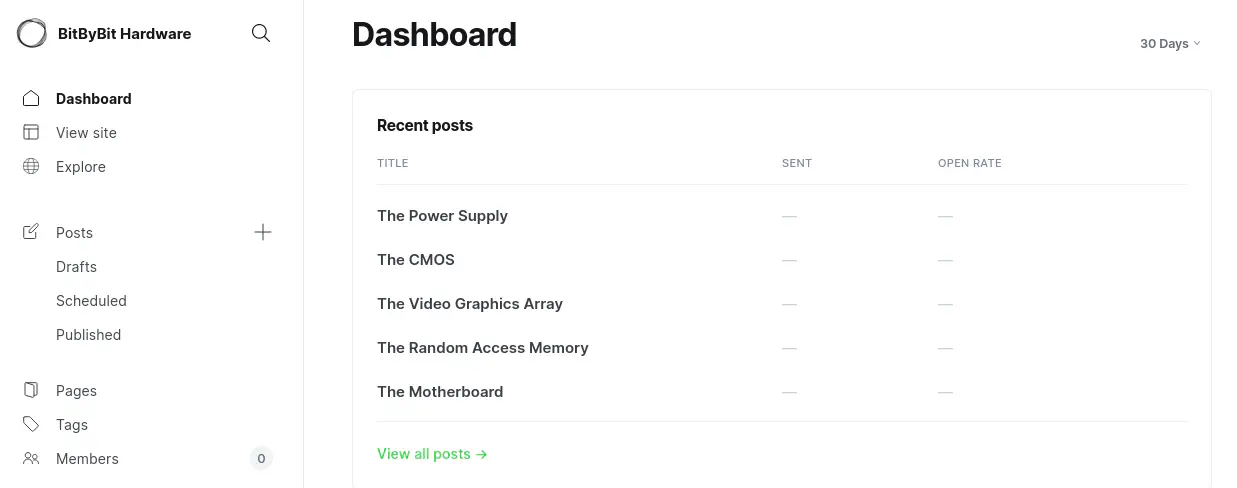Click the Members count badge
The height and width of the screenshot is (488, 1237).
(x=261, y=459)
